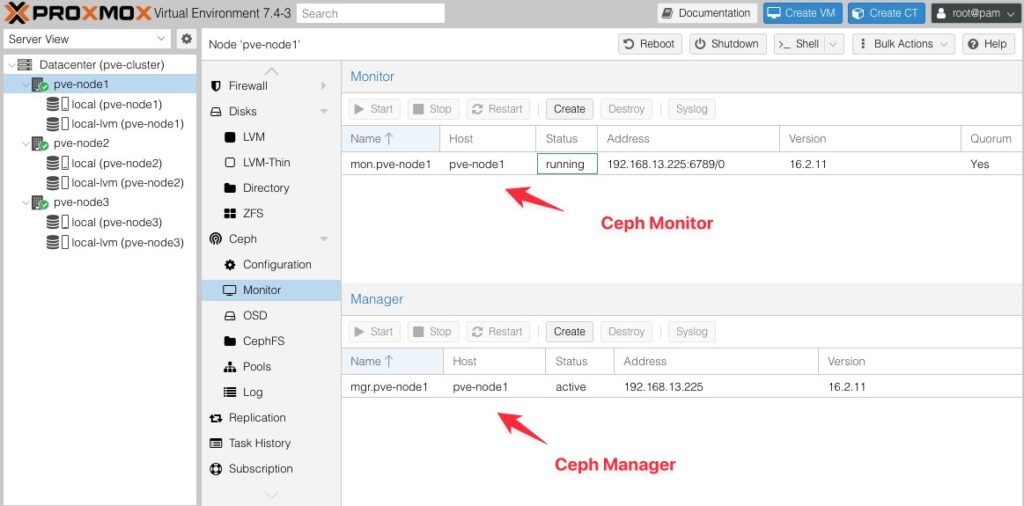Click the Create CT button
1024x506 pixels.
[886, 13]
